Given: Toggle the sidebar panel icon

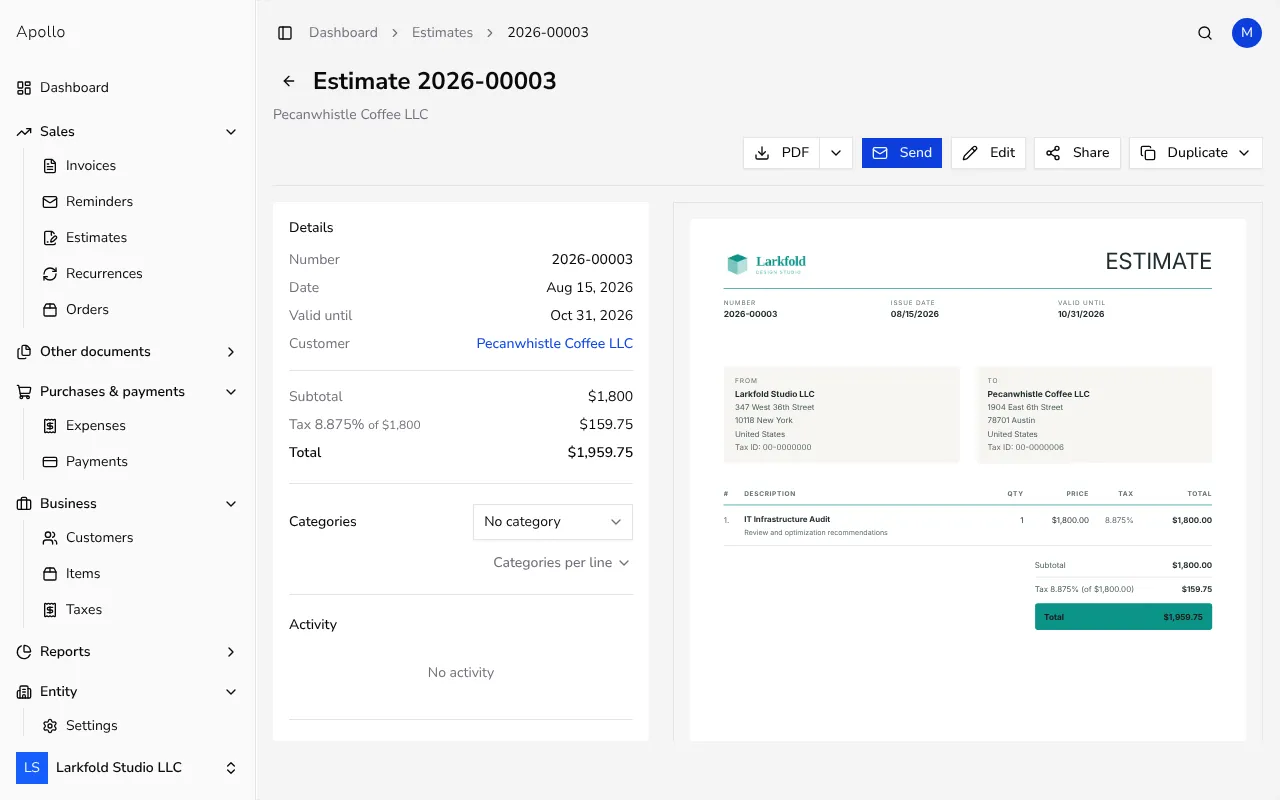Looking at the screenshot, I should click(285, 33).
